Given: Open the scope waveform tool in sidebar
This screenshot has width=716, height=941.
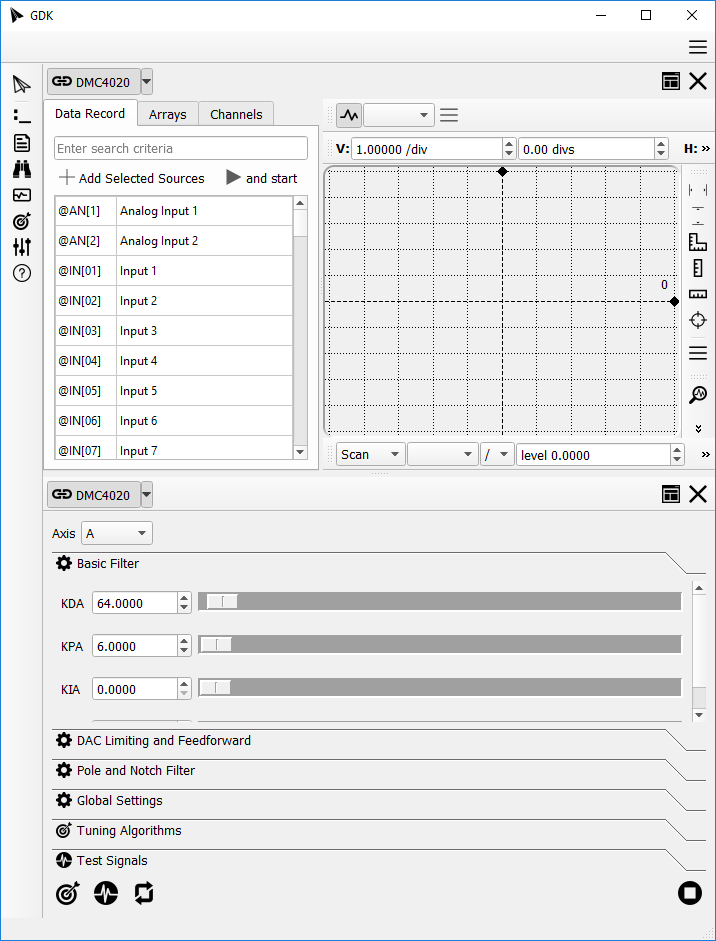Looking at the screenshot, I should tap(21, 195).
